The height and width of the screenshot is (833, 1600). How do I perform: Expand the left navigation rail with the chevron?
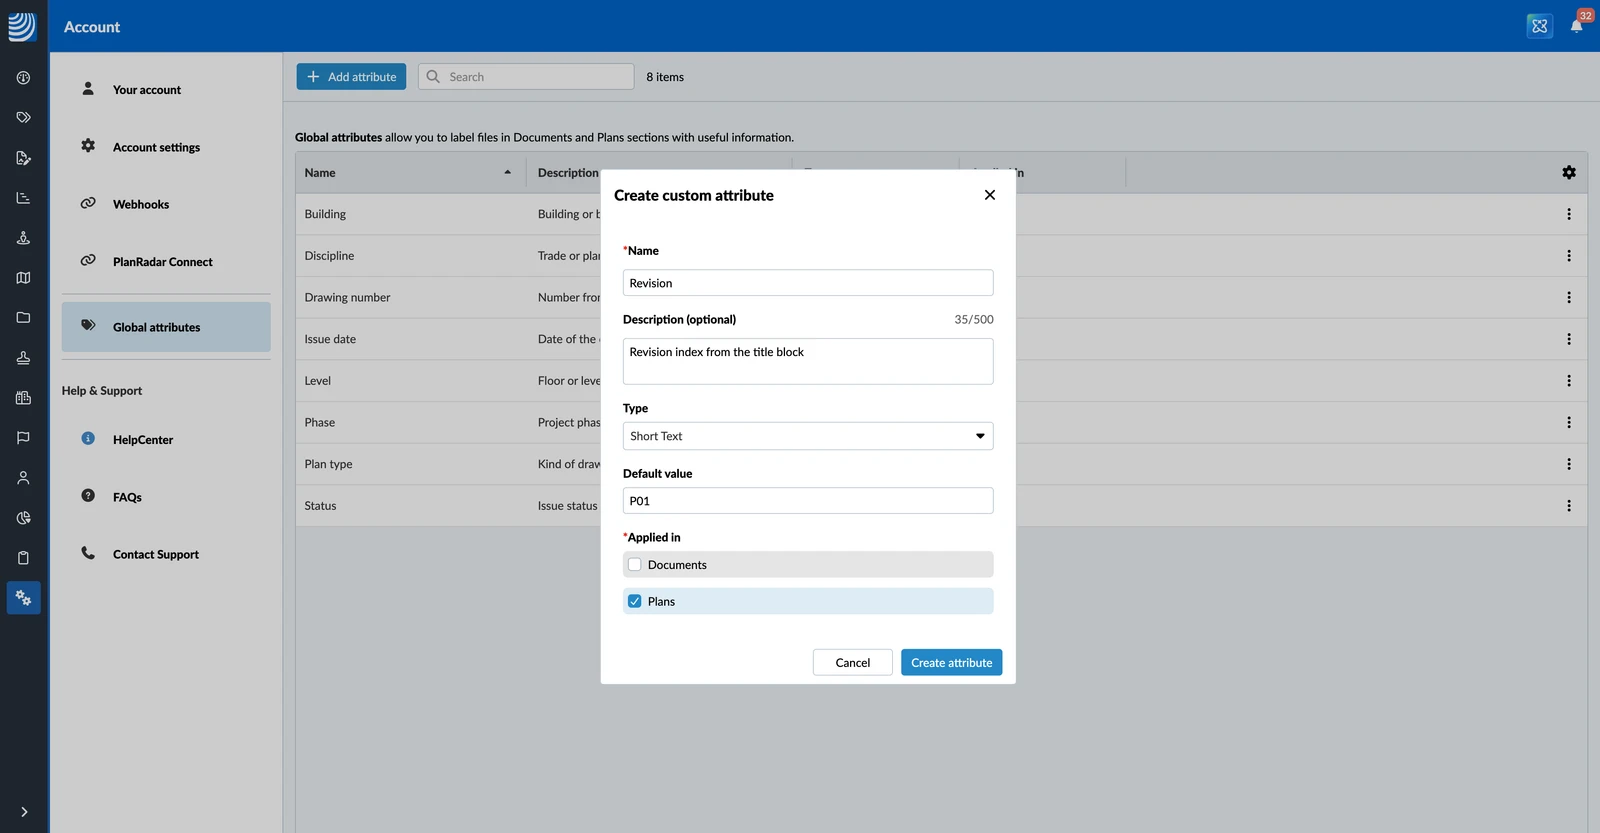coord(24,812)
